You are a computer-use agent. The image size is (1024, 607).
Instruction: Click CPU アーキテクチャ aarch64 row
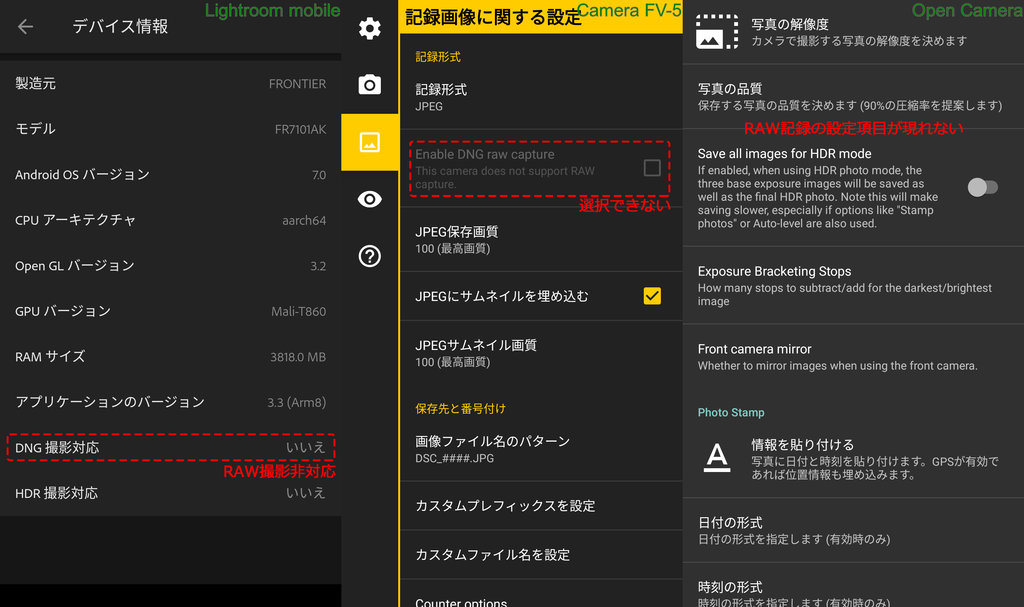(170, 220)
